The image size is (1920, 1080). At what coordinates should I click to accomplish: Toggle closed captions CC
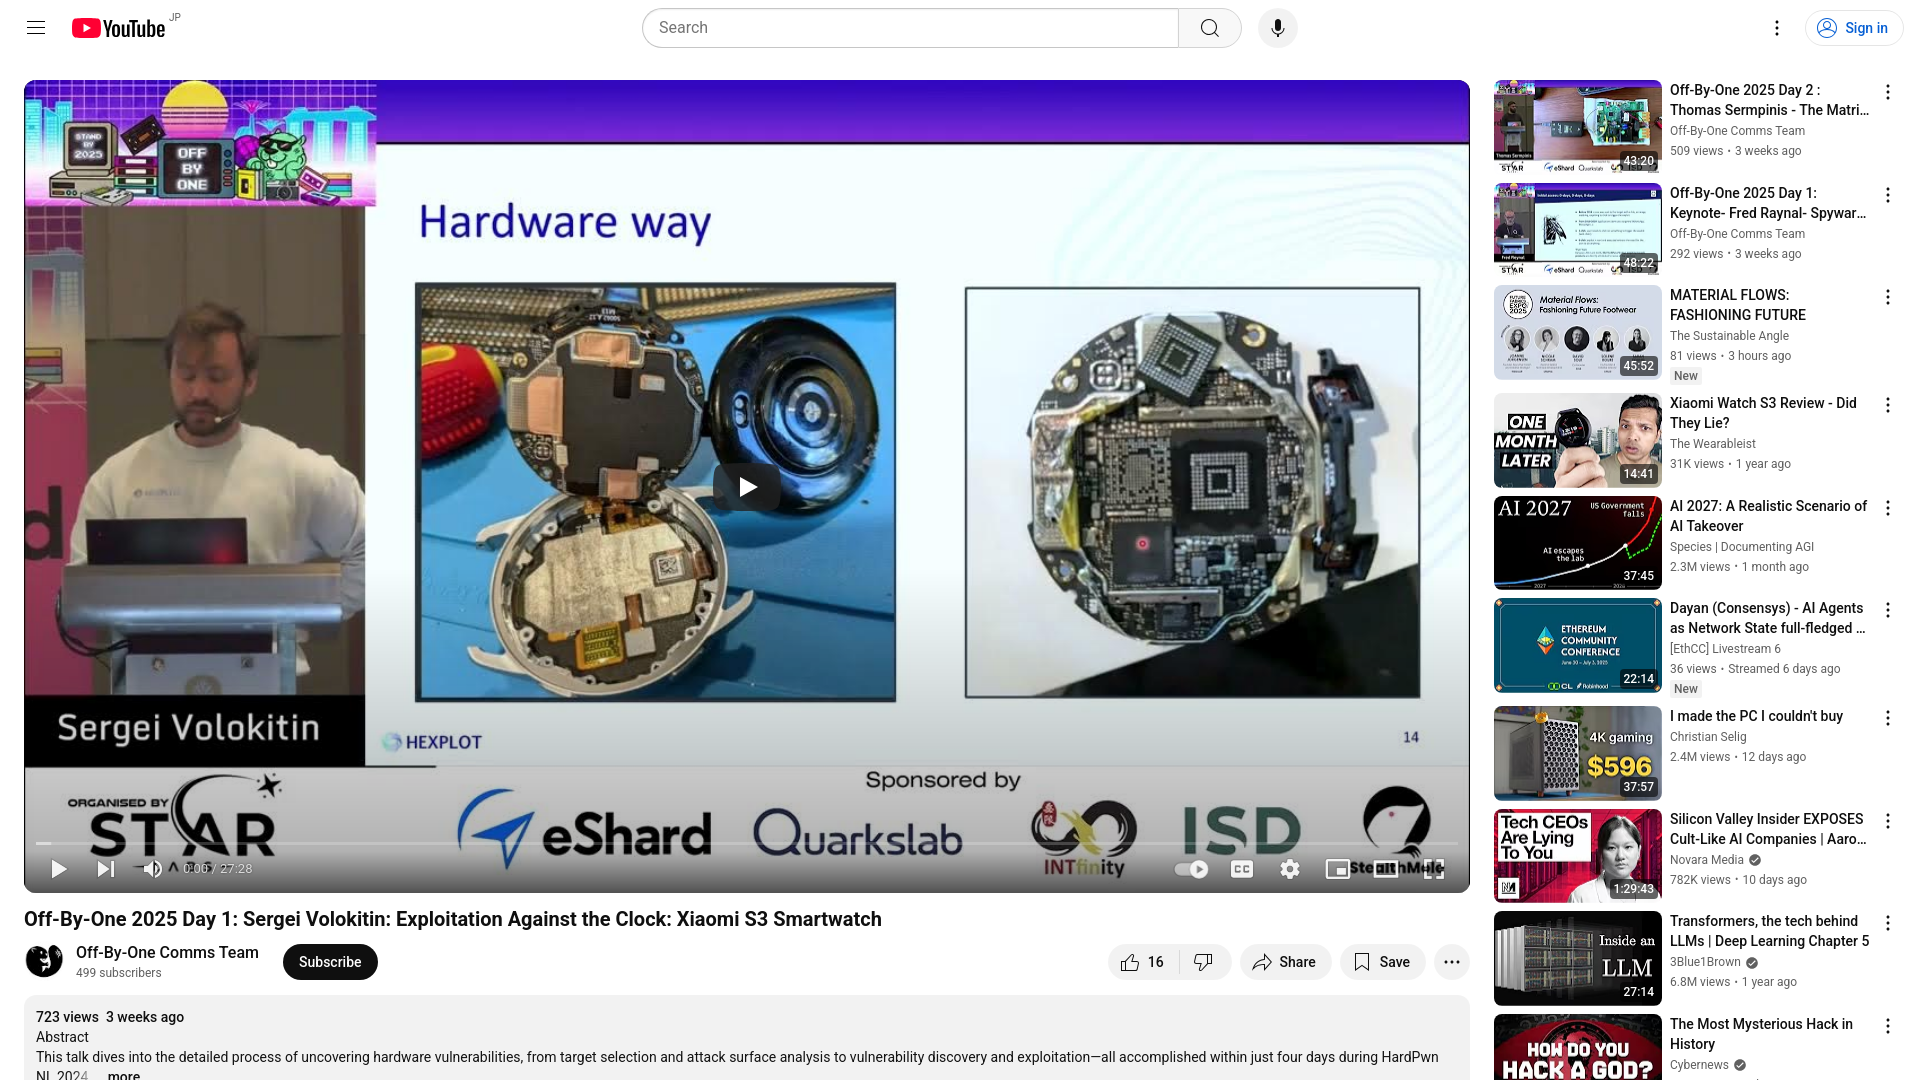[1242, 869]
